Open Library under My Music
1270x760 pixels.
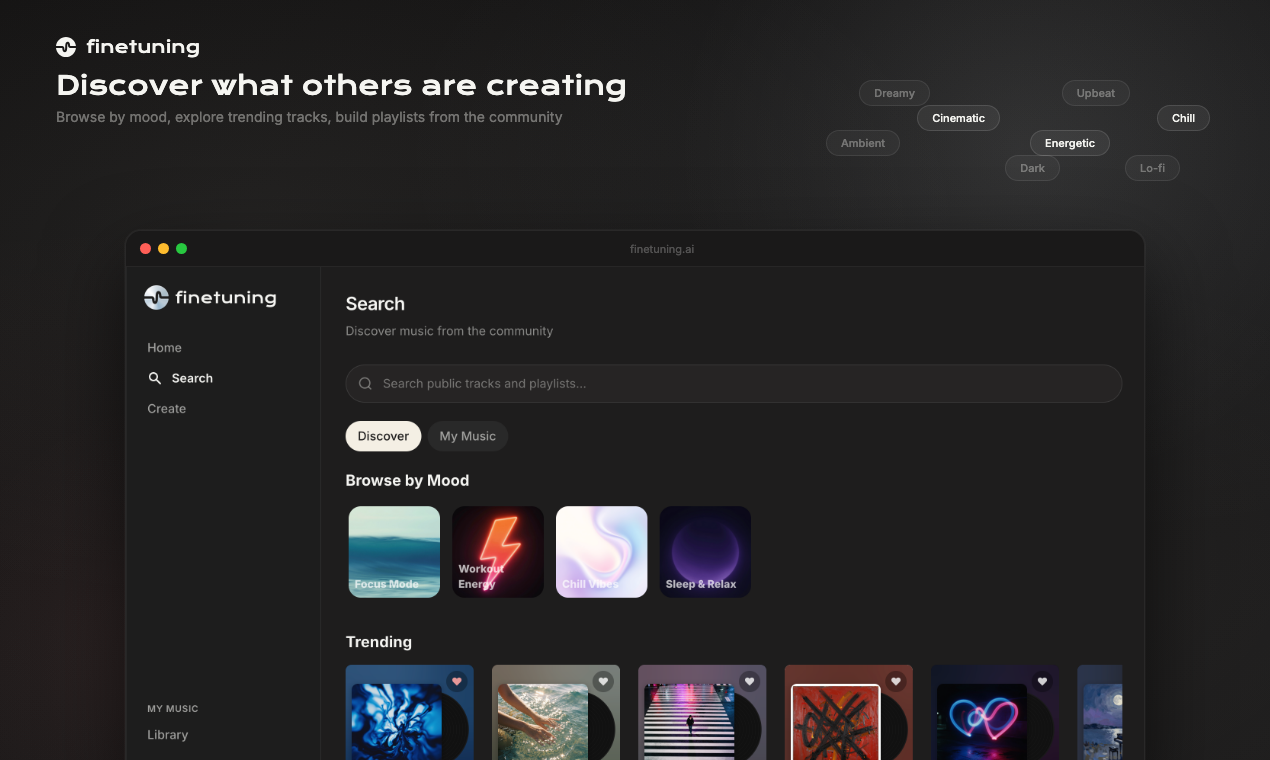click(x=167, y=734)
